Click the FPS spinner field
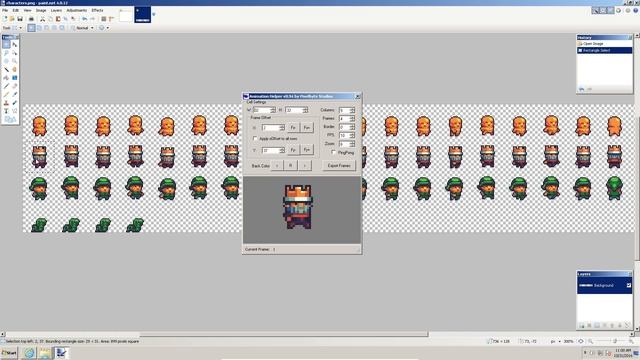 pyautogui.click(x=347, y=135)
